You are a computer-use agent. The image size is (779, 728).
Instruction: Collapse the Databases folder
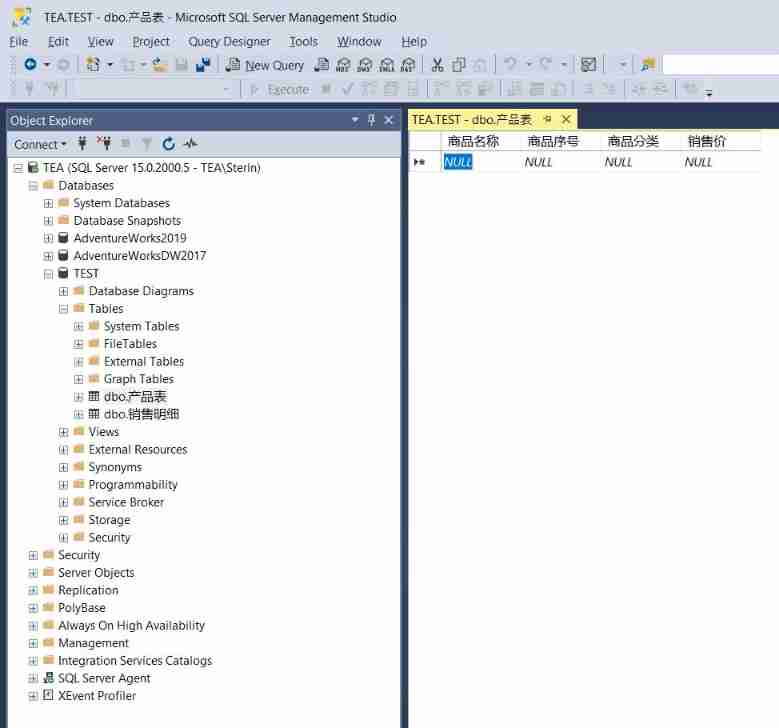(x=33, y=186)
